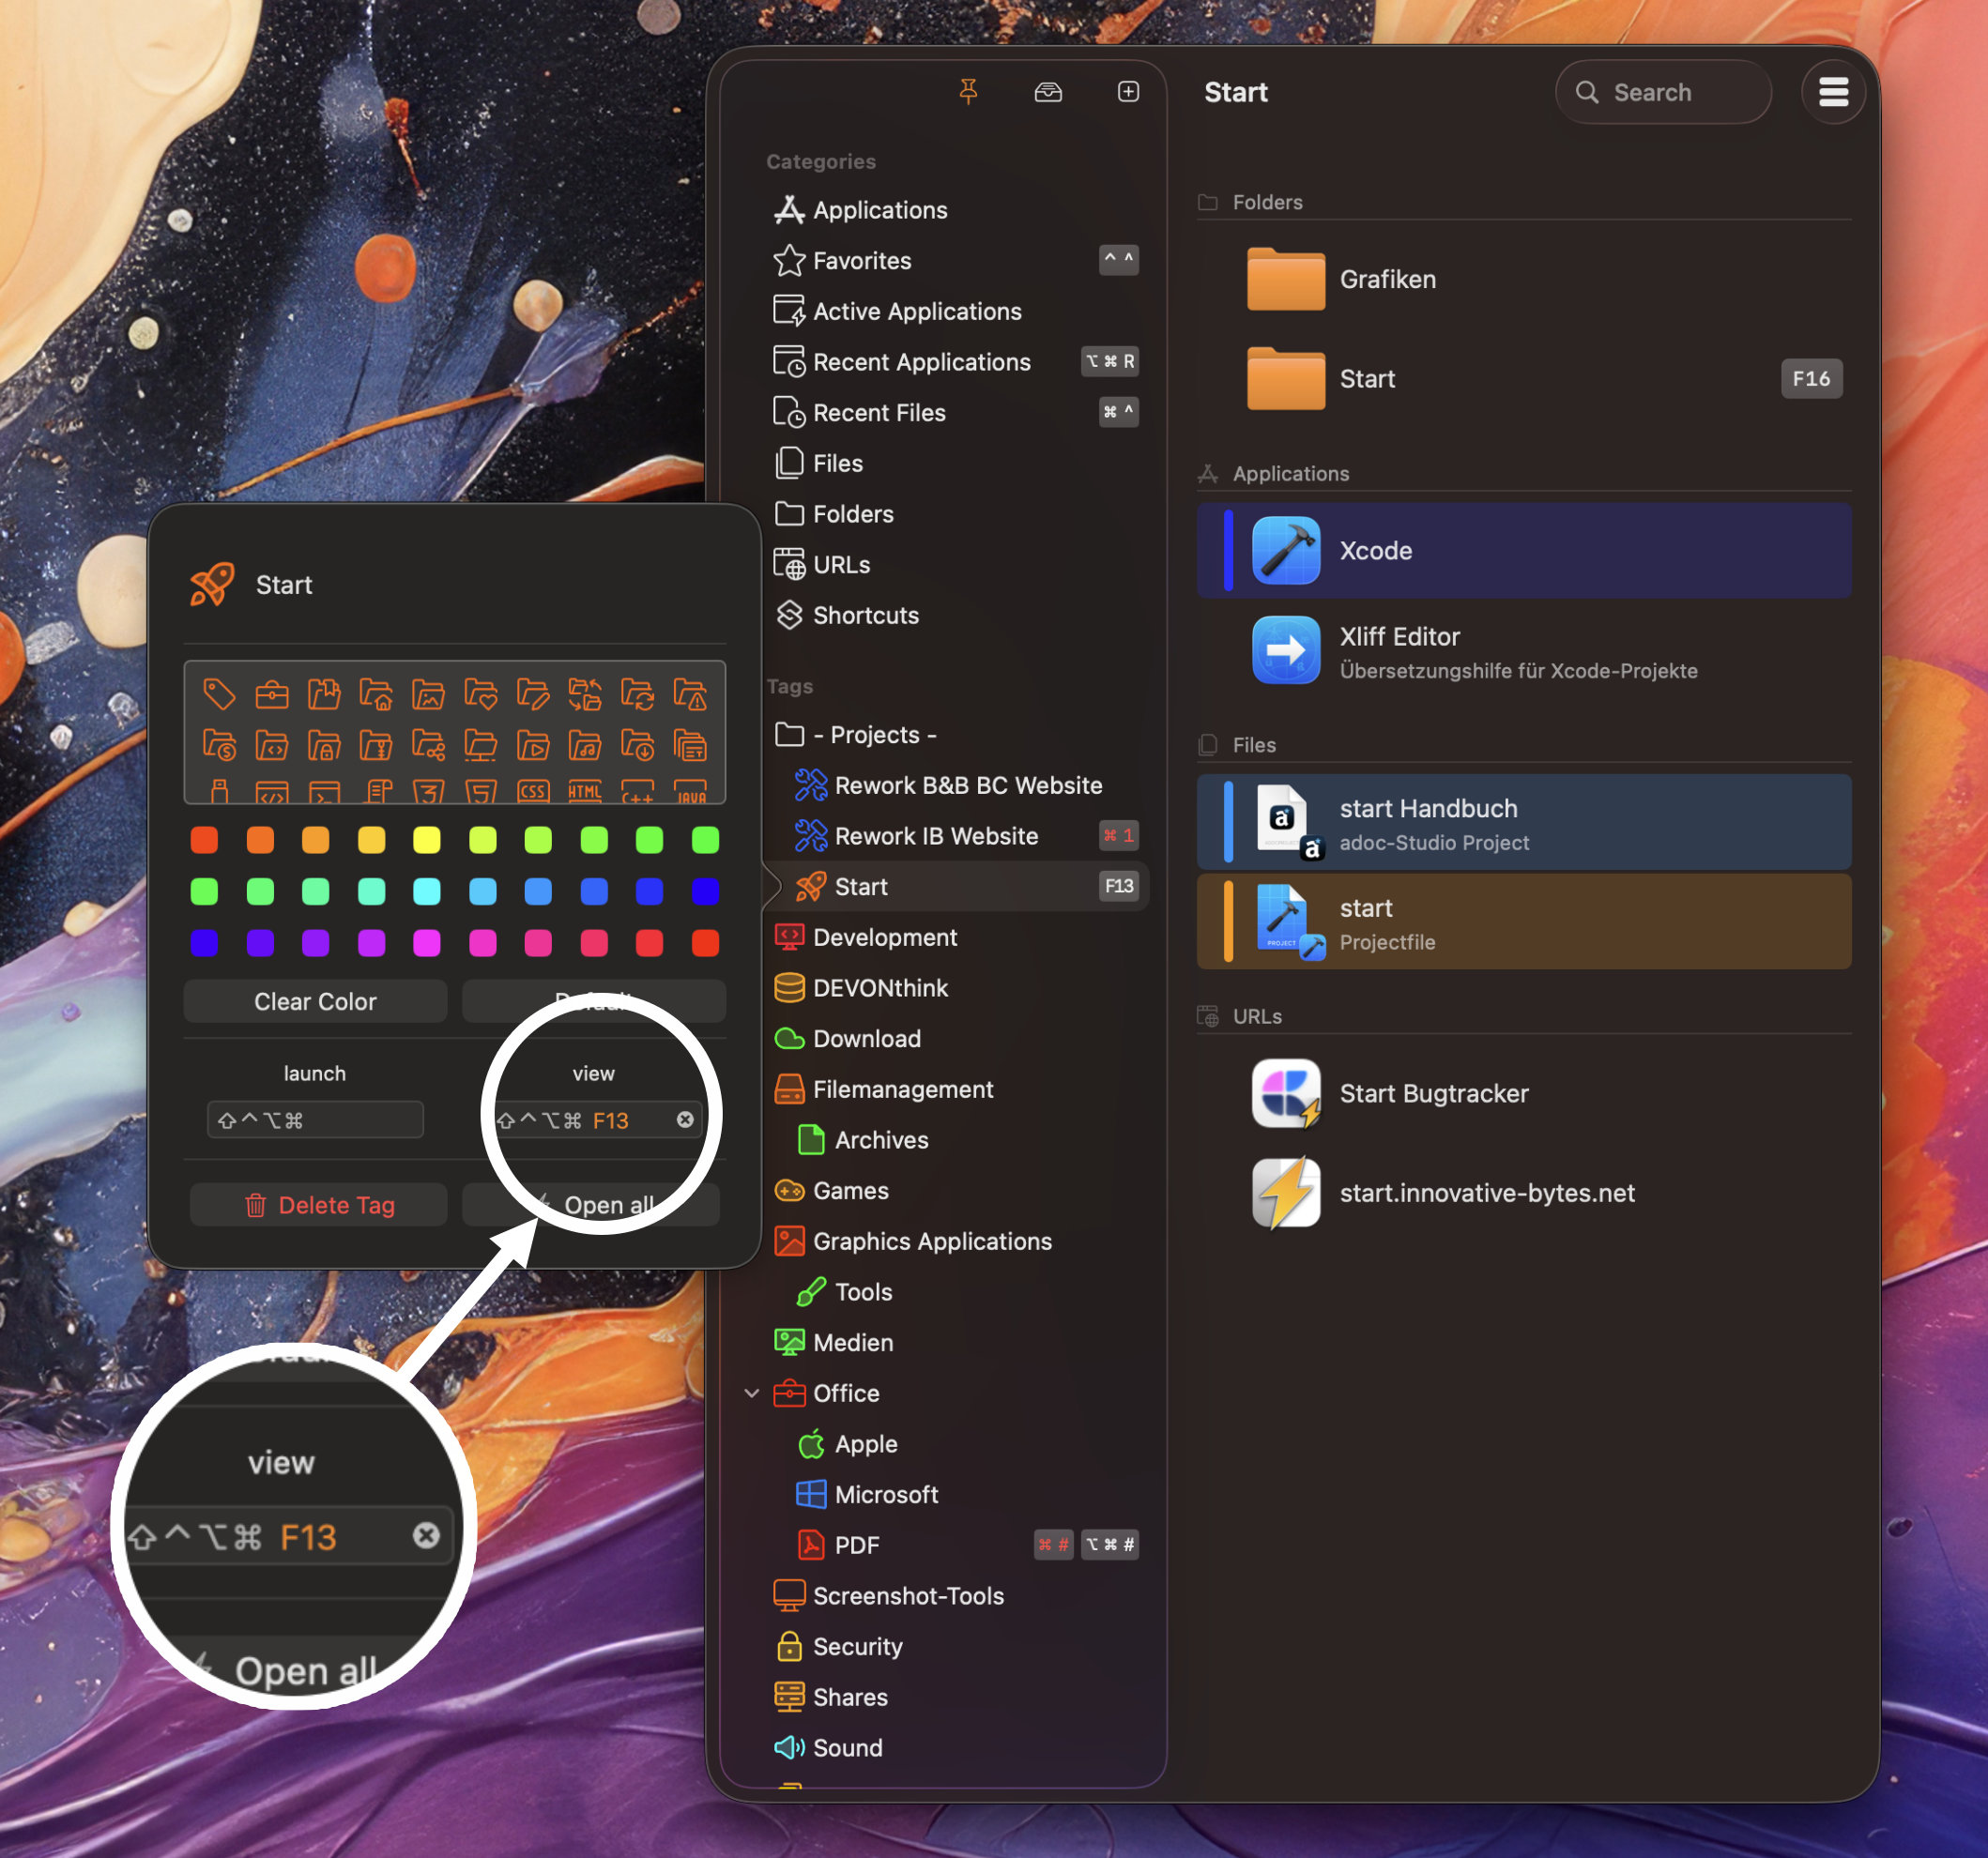The height and width of the screenshot is (1858, 1988).
Task: Click the Search field
Action: click(x=1665, y=92)
